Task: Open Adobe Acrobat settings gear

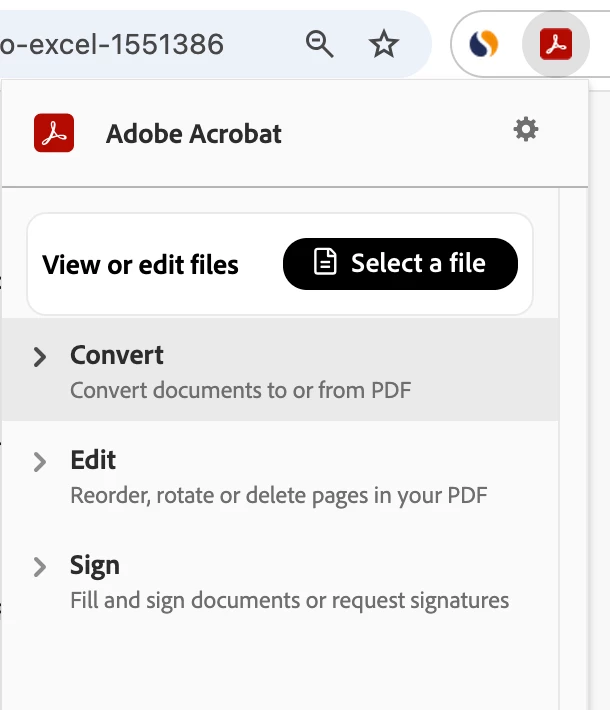Action: point(526,130)
